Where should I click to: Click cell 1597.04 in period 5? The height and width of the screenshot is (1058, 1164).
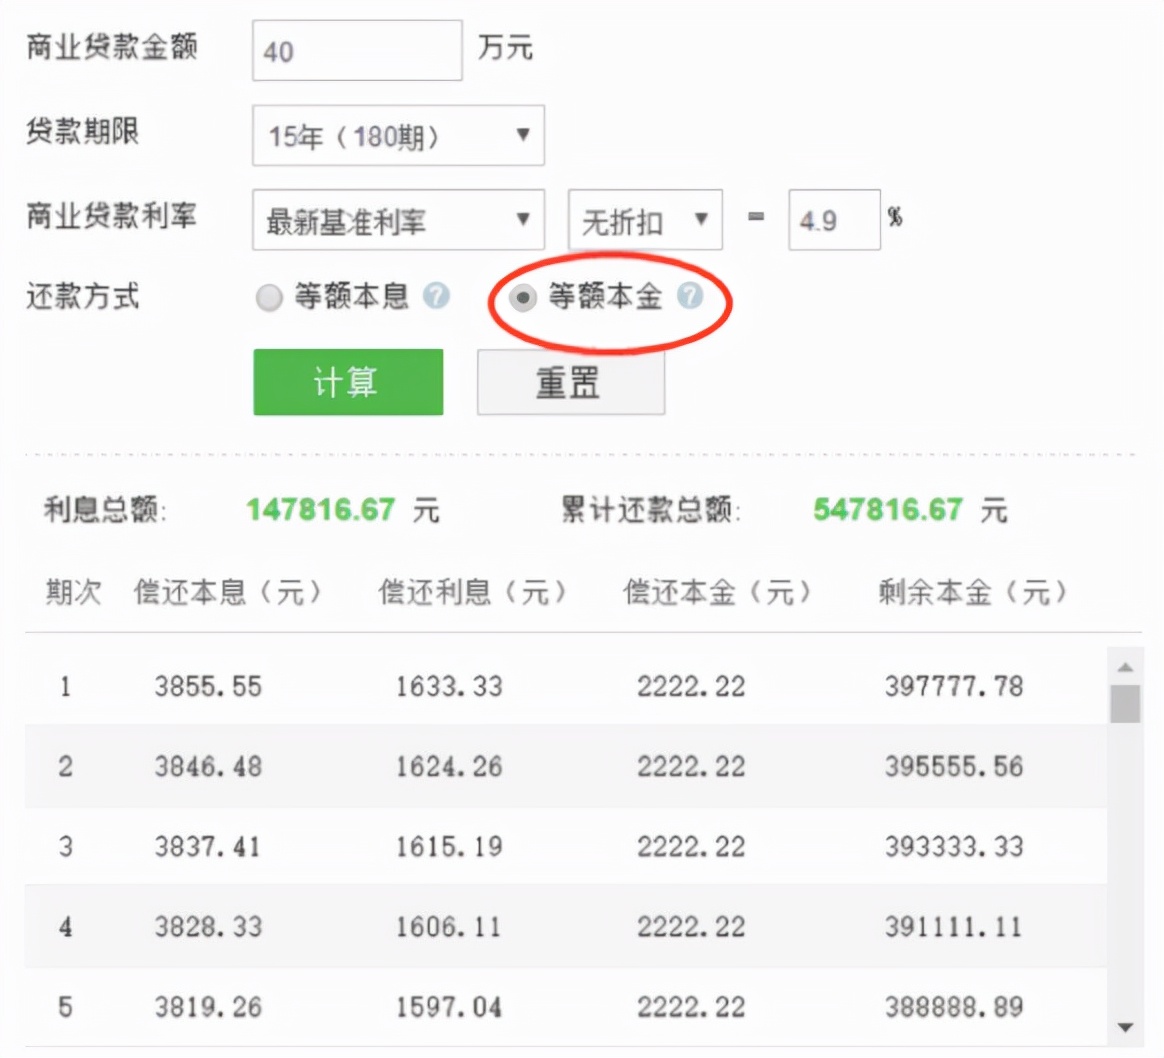tap(449, 1007)
